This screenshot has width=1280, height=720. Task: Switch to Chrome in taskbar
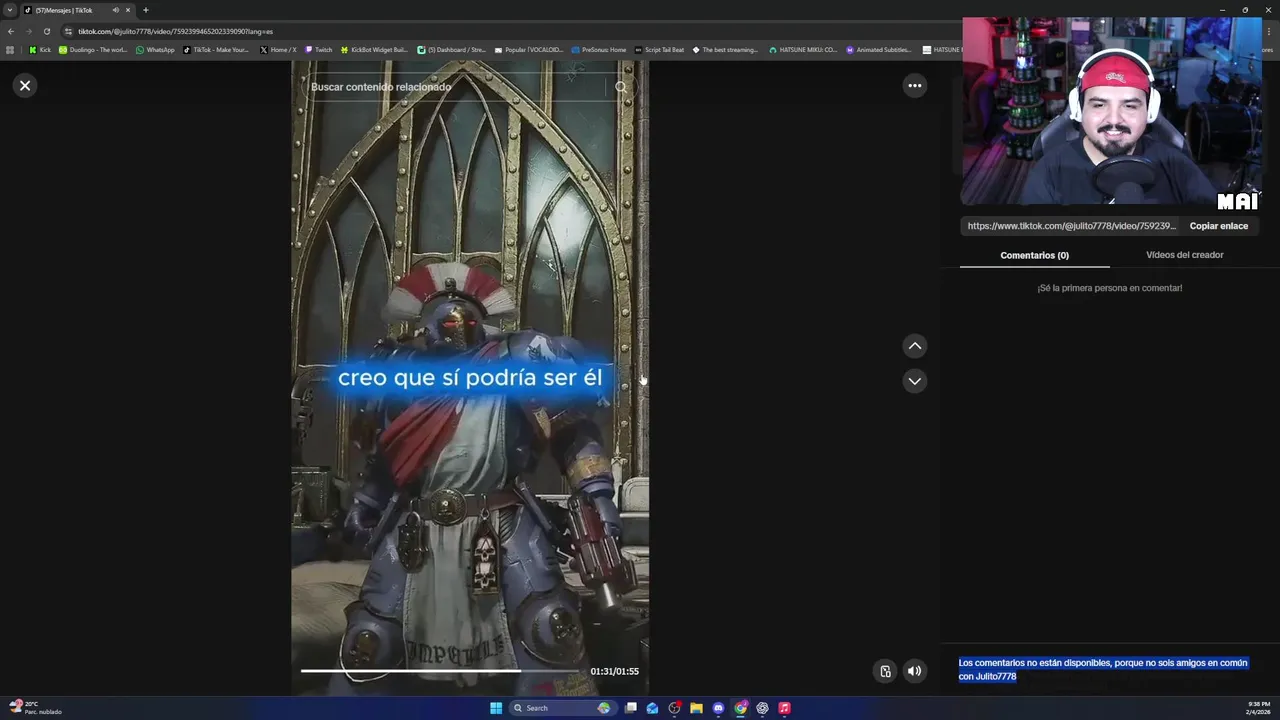(740, 708)
